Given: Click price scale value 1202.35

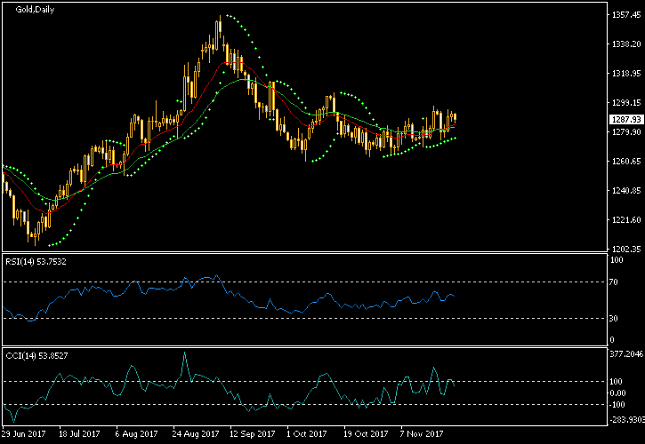Looking at the screenshot, I should (626, 249).
